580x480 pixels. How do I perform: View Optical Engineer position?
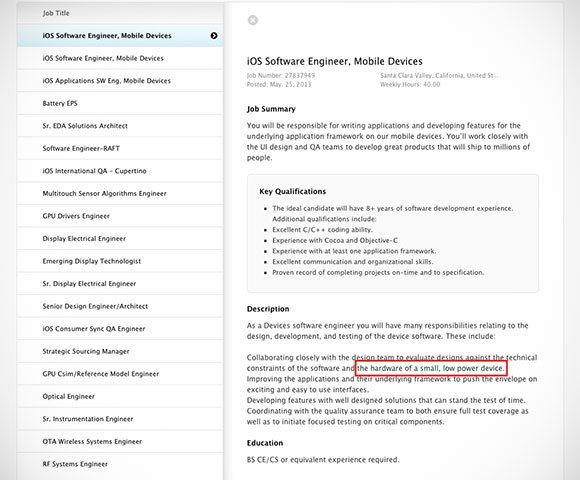[120, 396]
